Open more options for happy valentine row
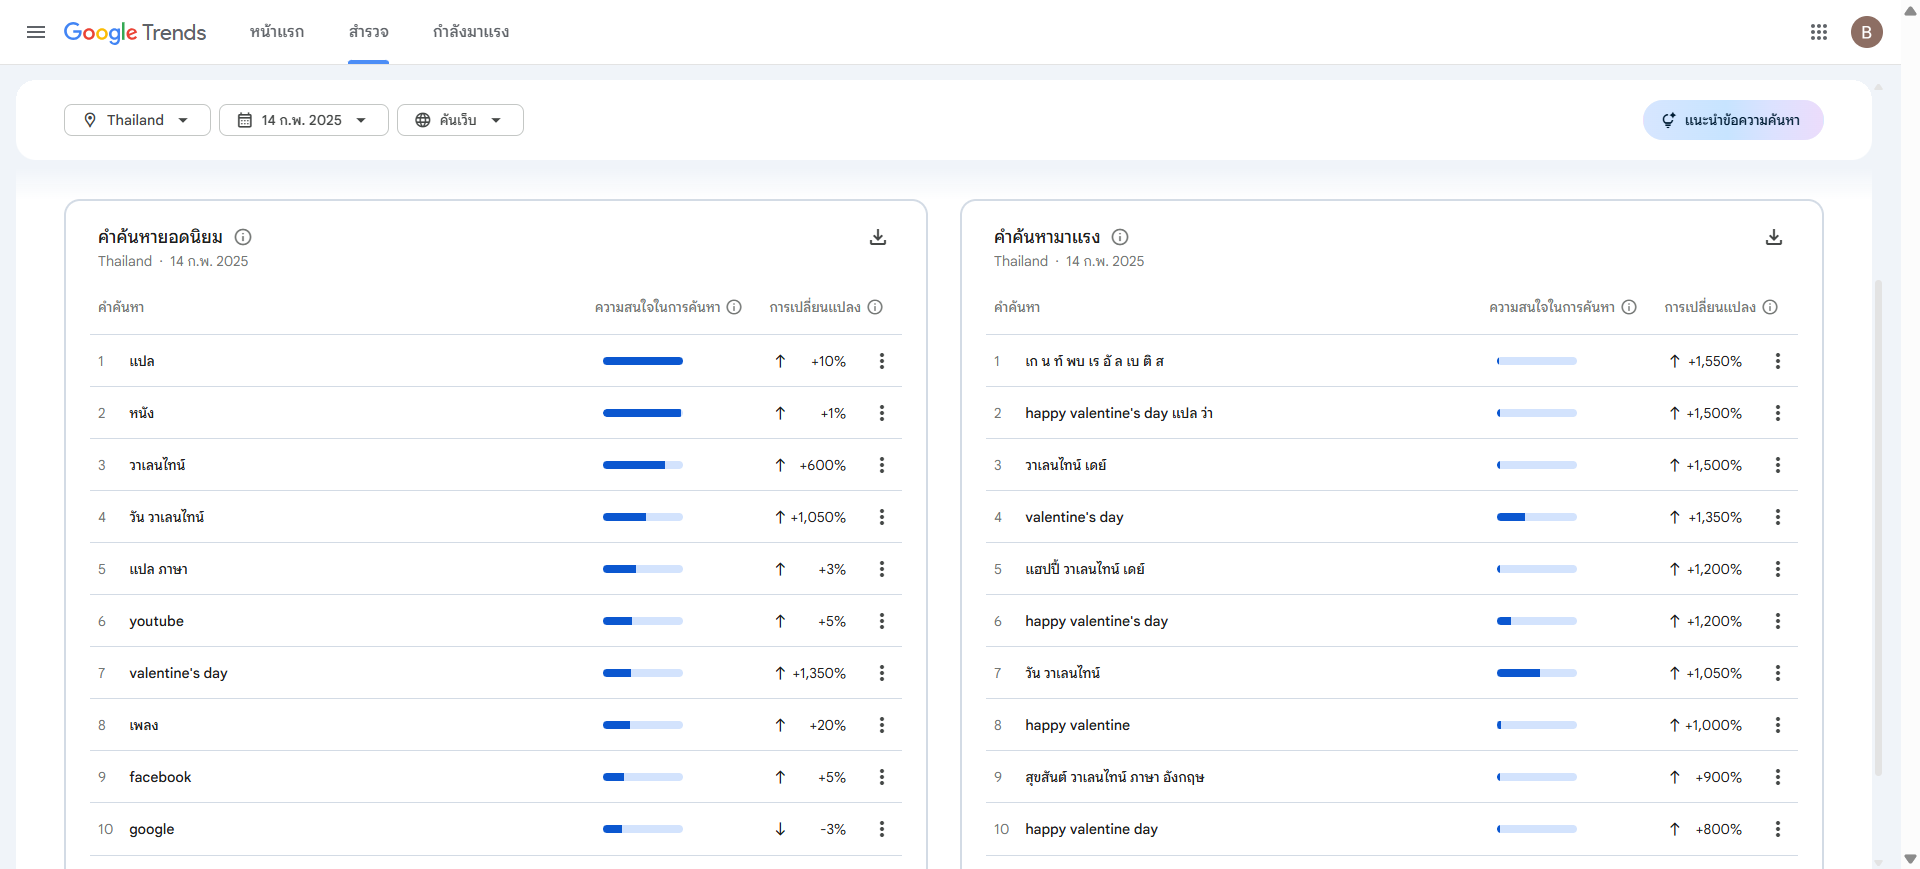 pyautogui.click(x=1777, y=725)
